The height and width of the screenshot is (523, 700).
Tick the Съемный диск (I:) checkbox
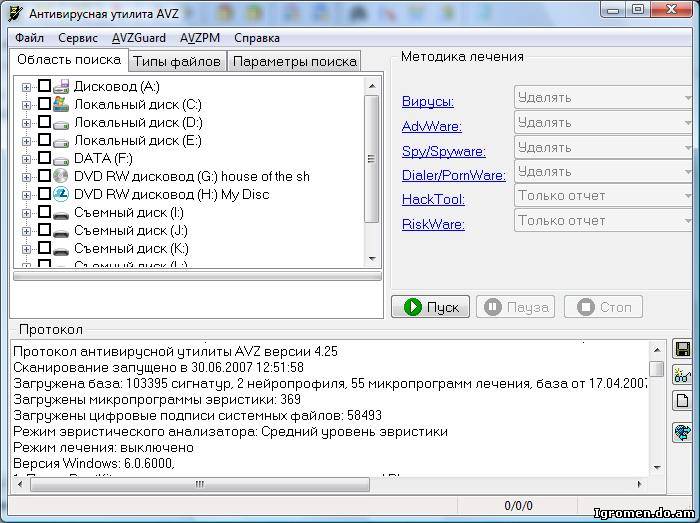tap(44, 212)
